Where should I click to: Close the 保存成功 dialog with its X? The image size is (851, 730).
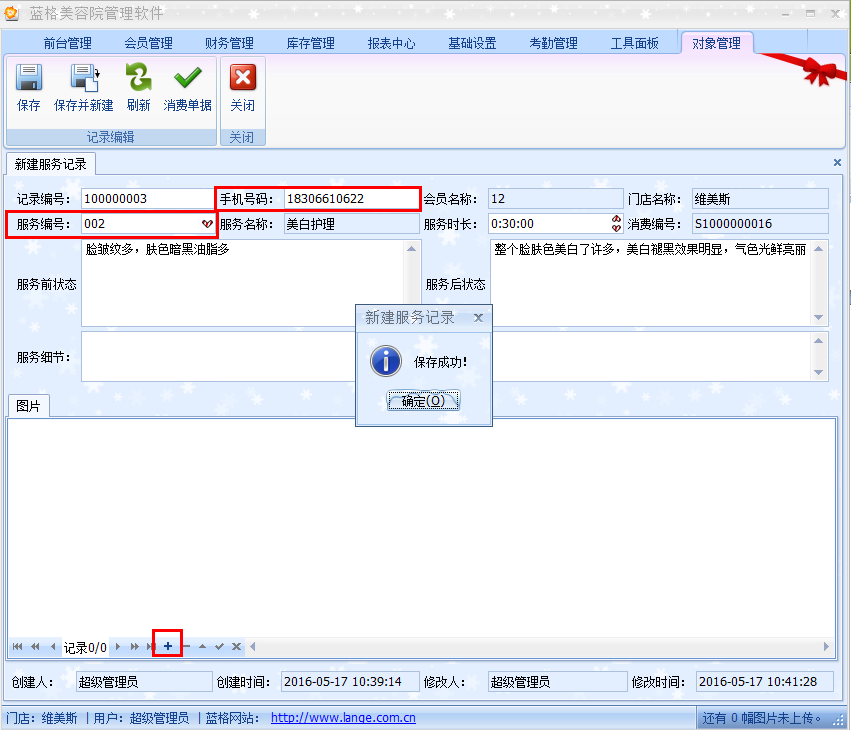click(478, 318)
